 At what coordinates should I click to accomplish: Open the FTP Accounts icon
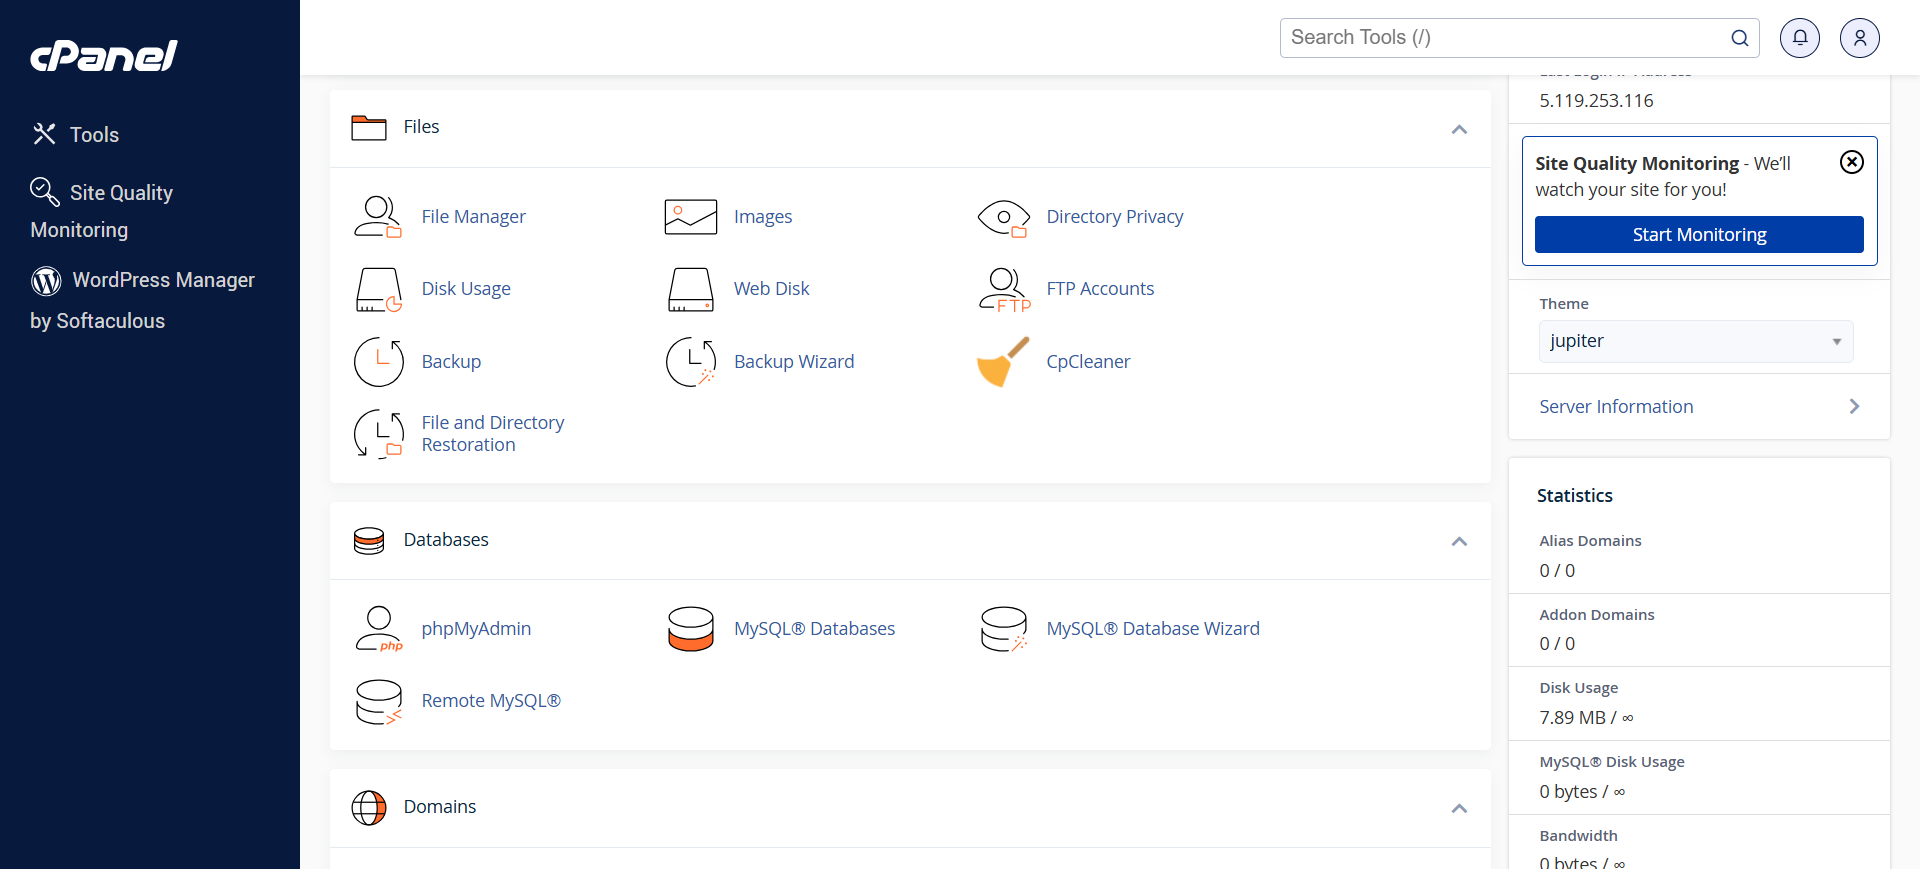pos(1005,290)
